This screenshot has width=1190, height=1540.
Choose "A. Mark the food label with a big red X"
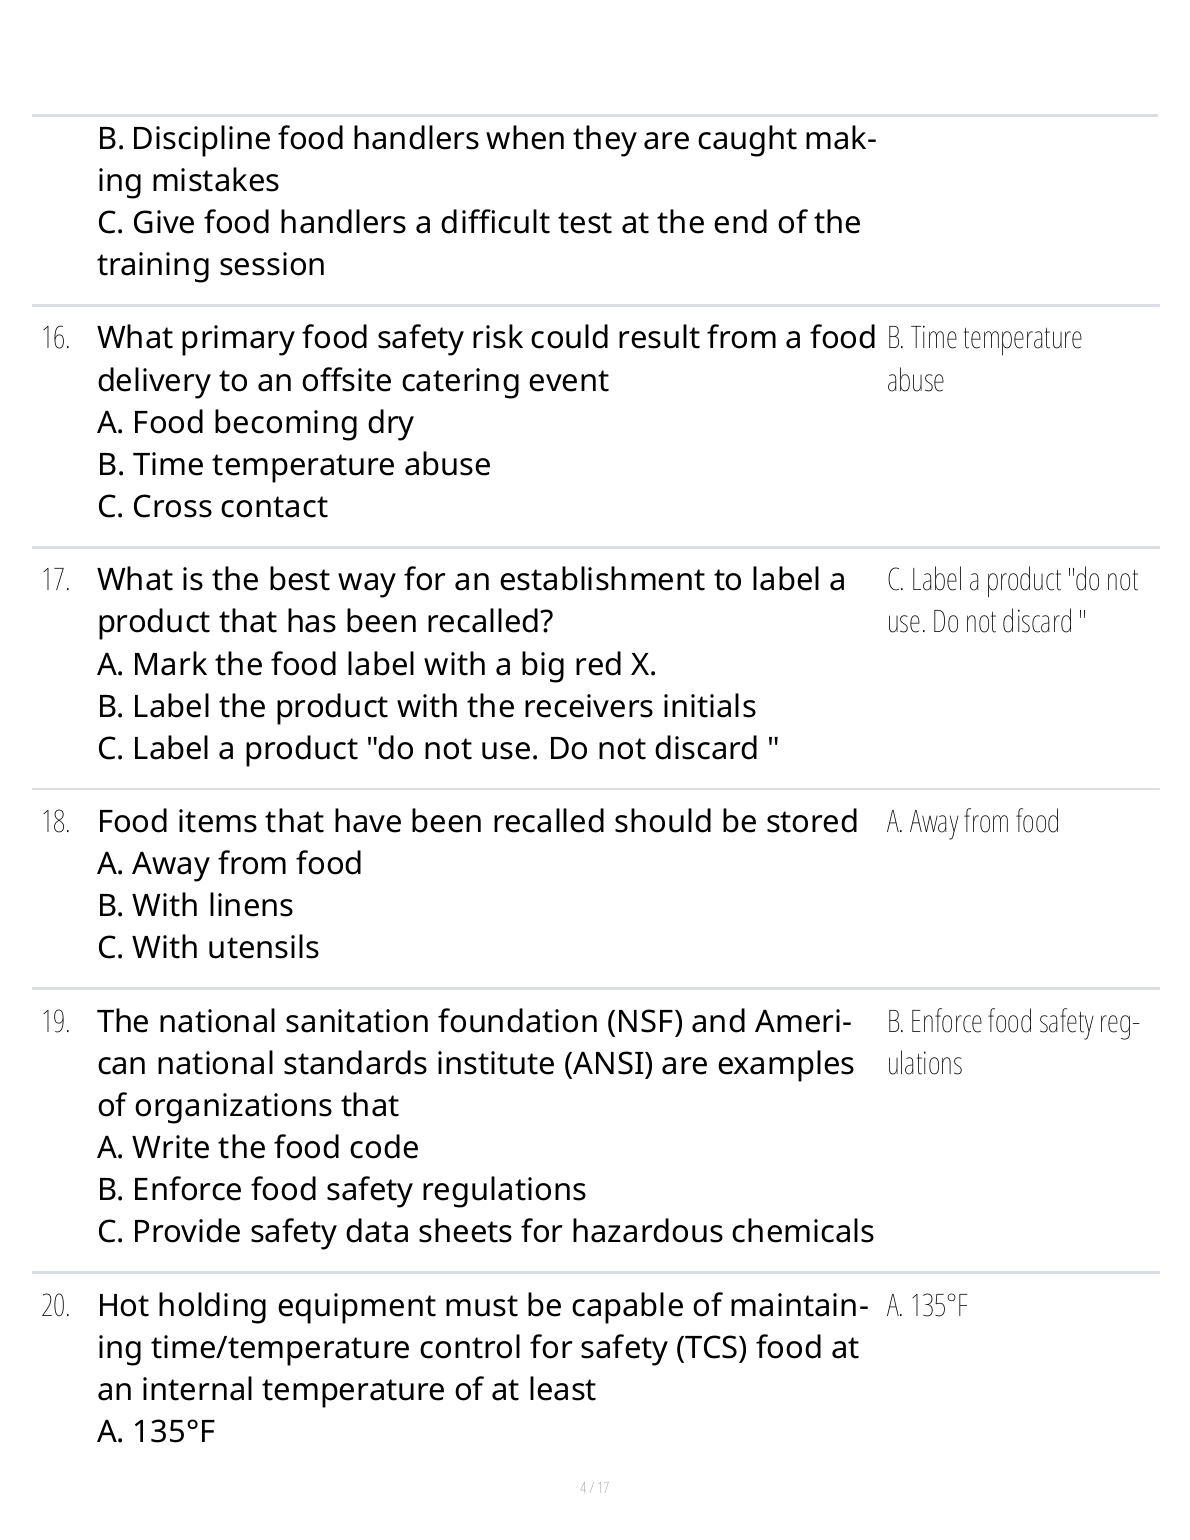point(377,665)
